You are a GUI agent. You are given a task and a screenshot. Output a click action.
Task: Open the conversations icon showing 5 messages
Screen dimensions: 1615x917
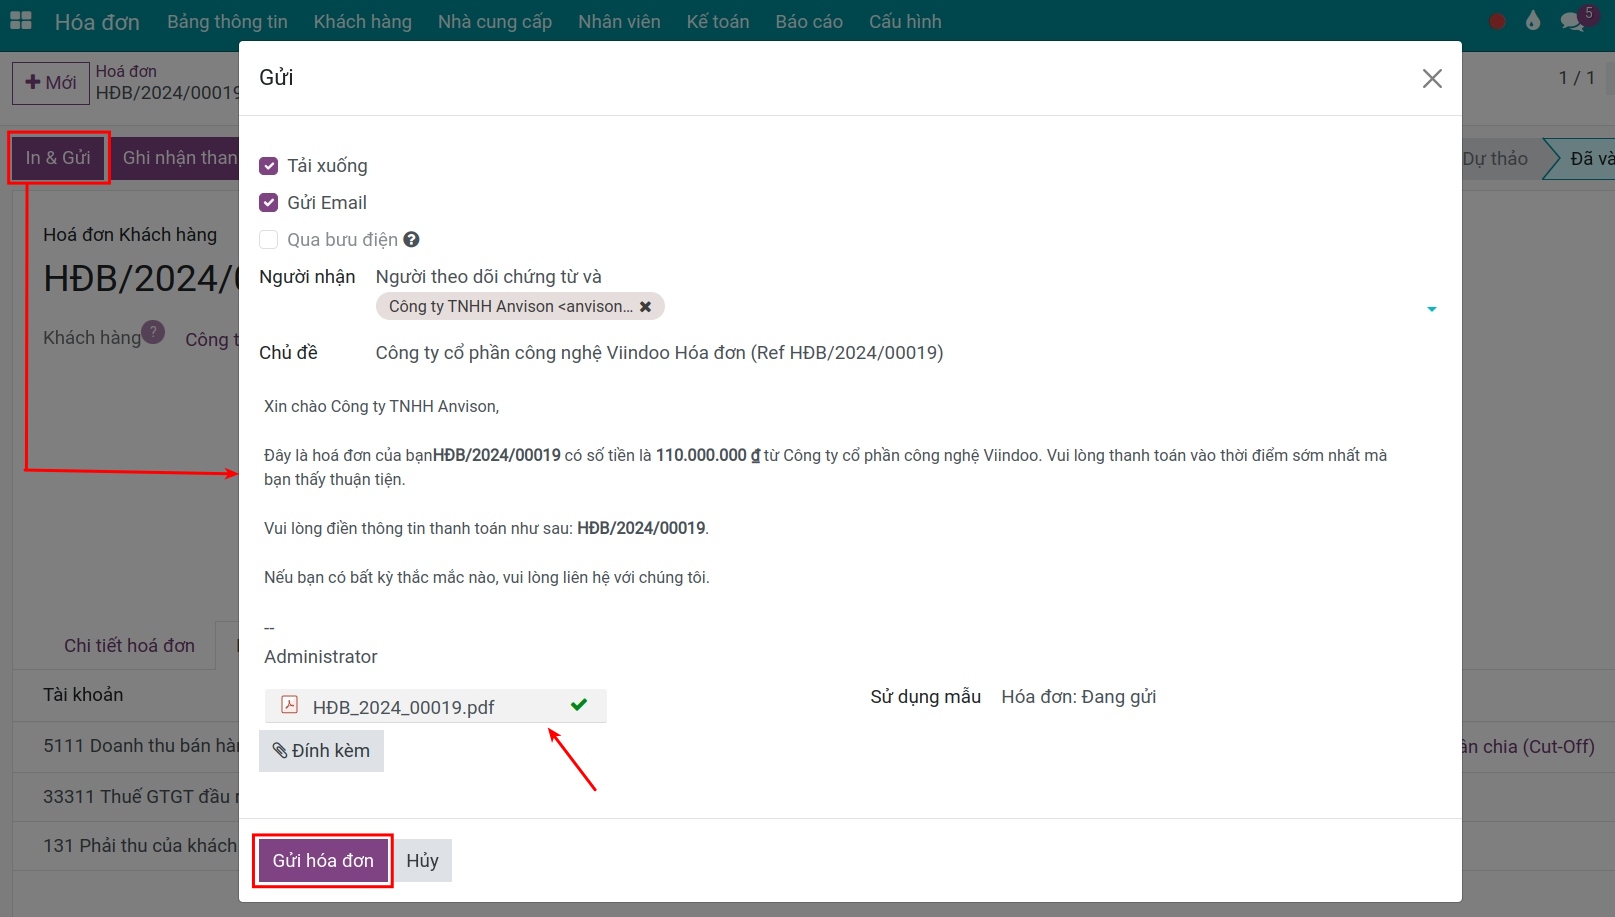click(1572, 20)
